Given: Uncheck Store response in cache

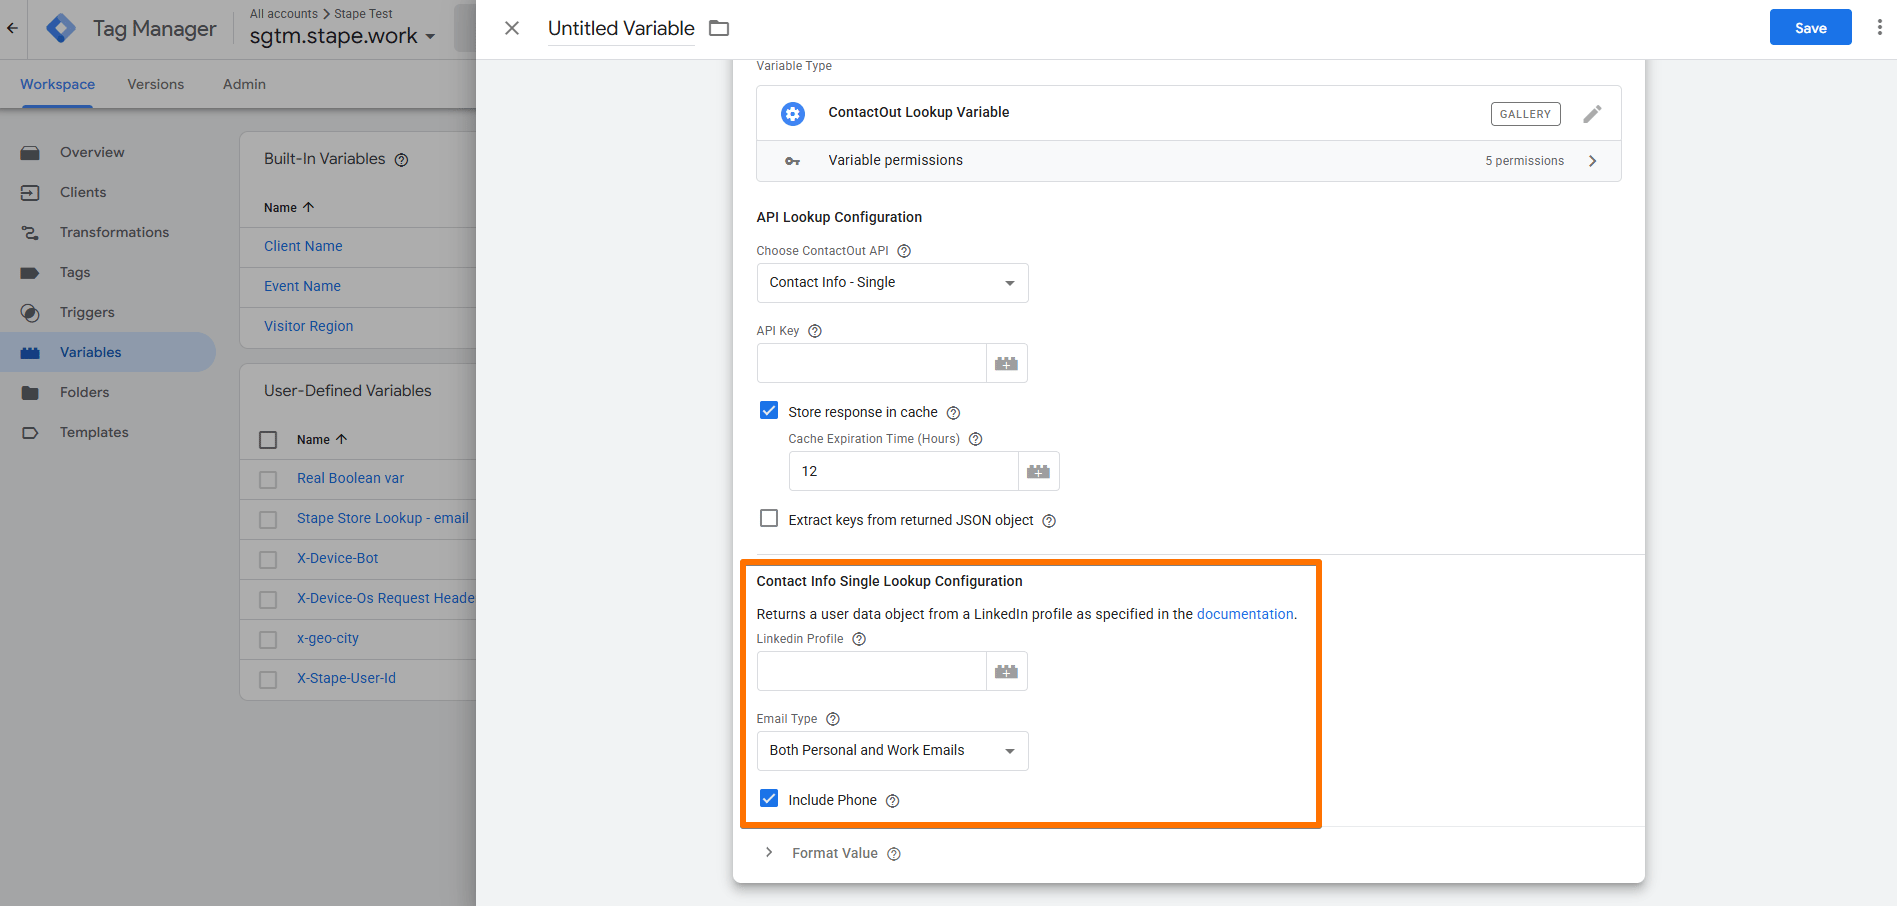Looking at the screenshot, I should click(769, 410).
